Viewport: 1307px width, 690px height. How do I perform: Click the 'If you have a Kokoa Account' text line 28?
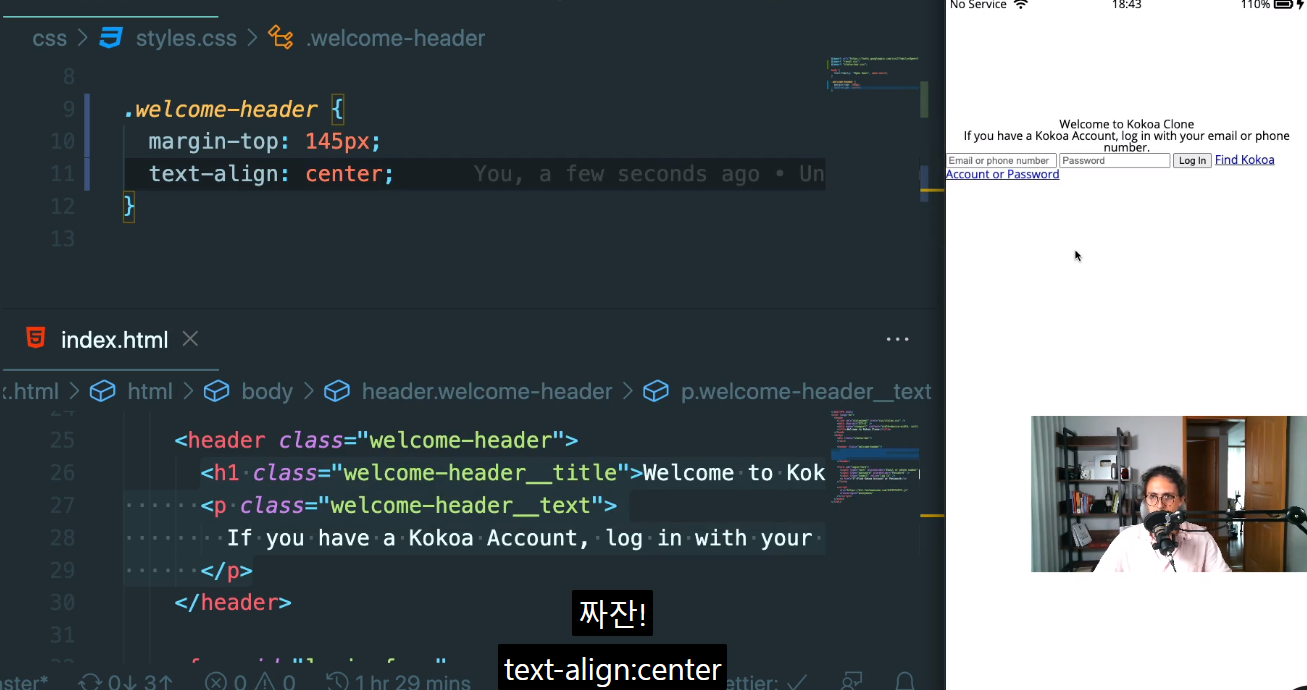519,538
